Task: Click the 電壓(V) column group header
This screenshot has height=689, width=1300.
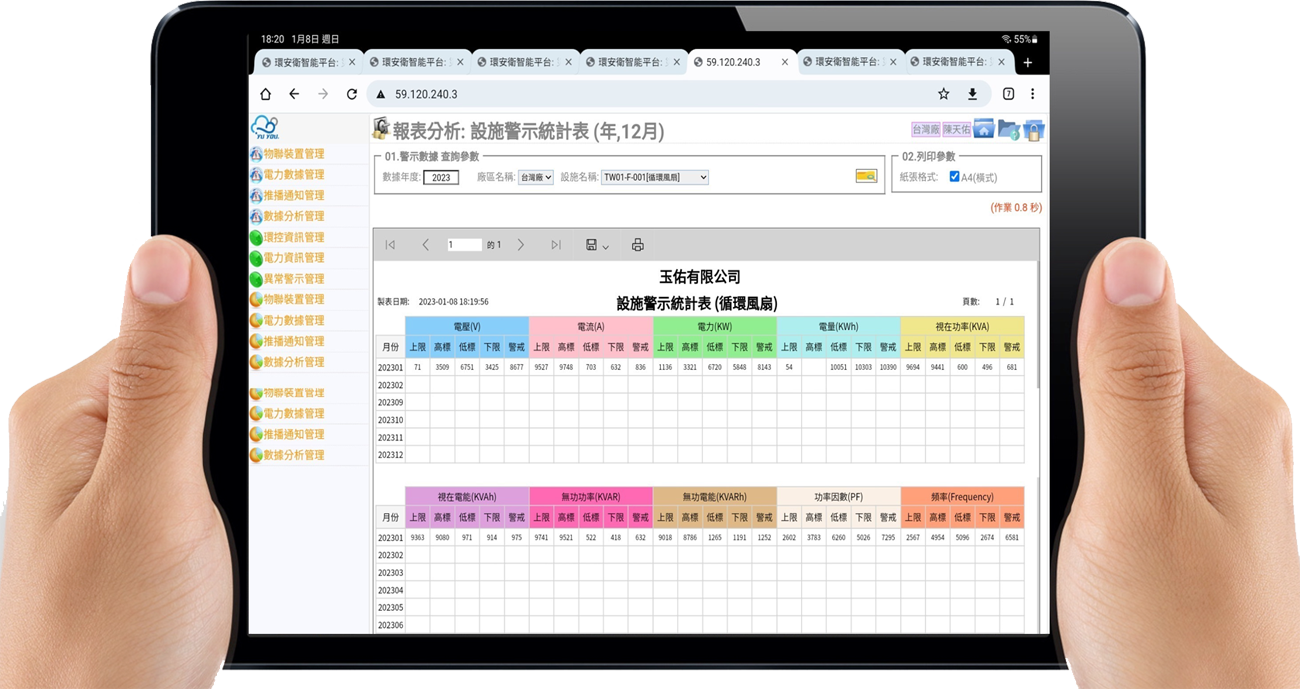Action: 467,326
